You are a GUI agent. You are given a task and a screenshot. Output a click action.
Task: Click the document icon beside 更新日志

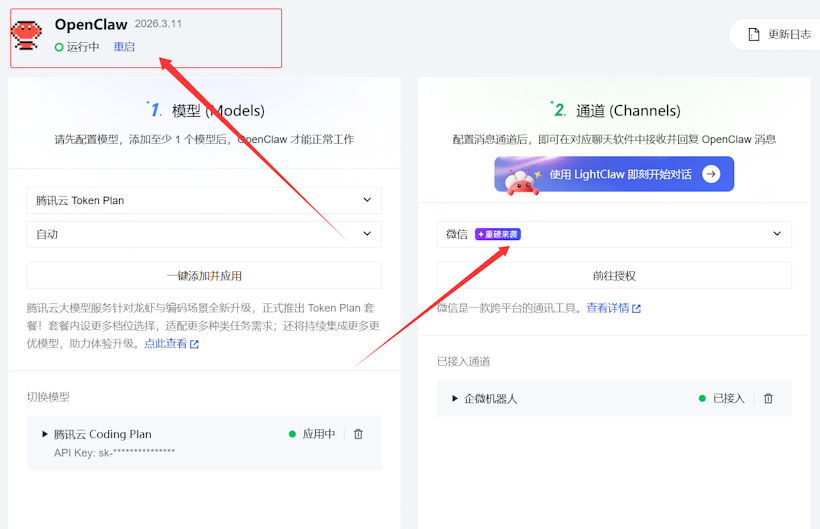pos(754,34)
